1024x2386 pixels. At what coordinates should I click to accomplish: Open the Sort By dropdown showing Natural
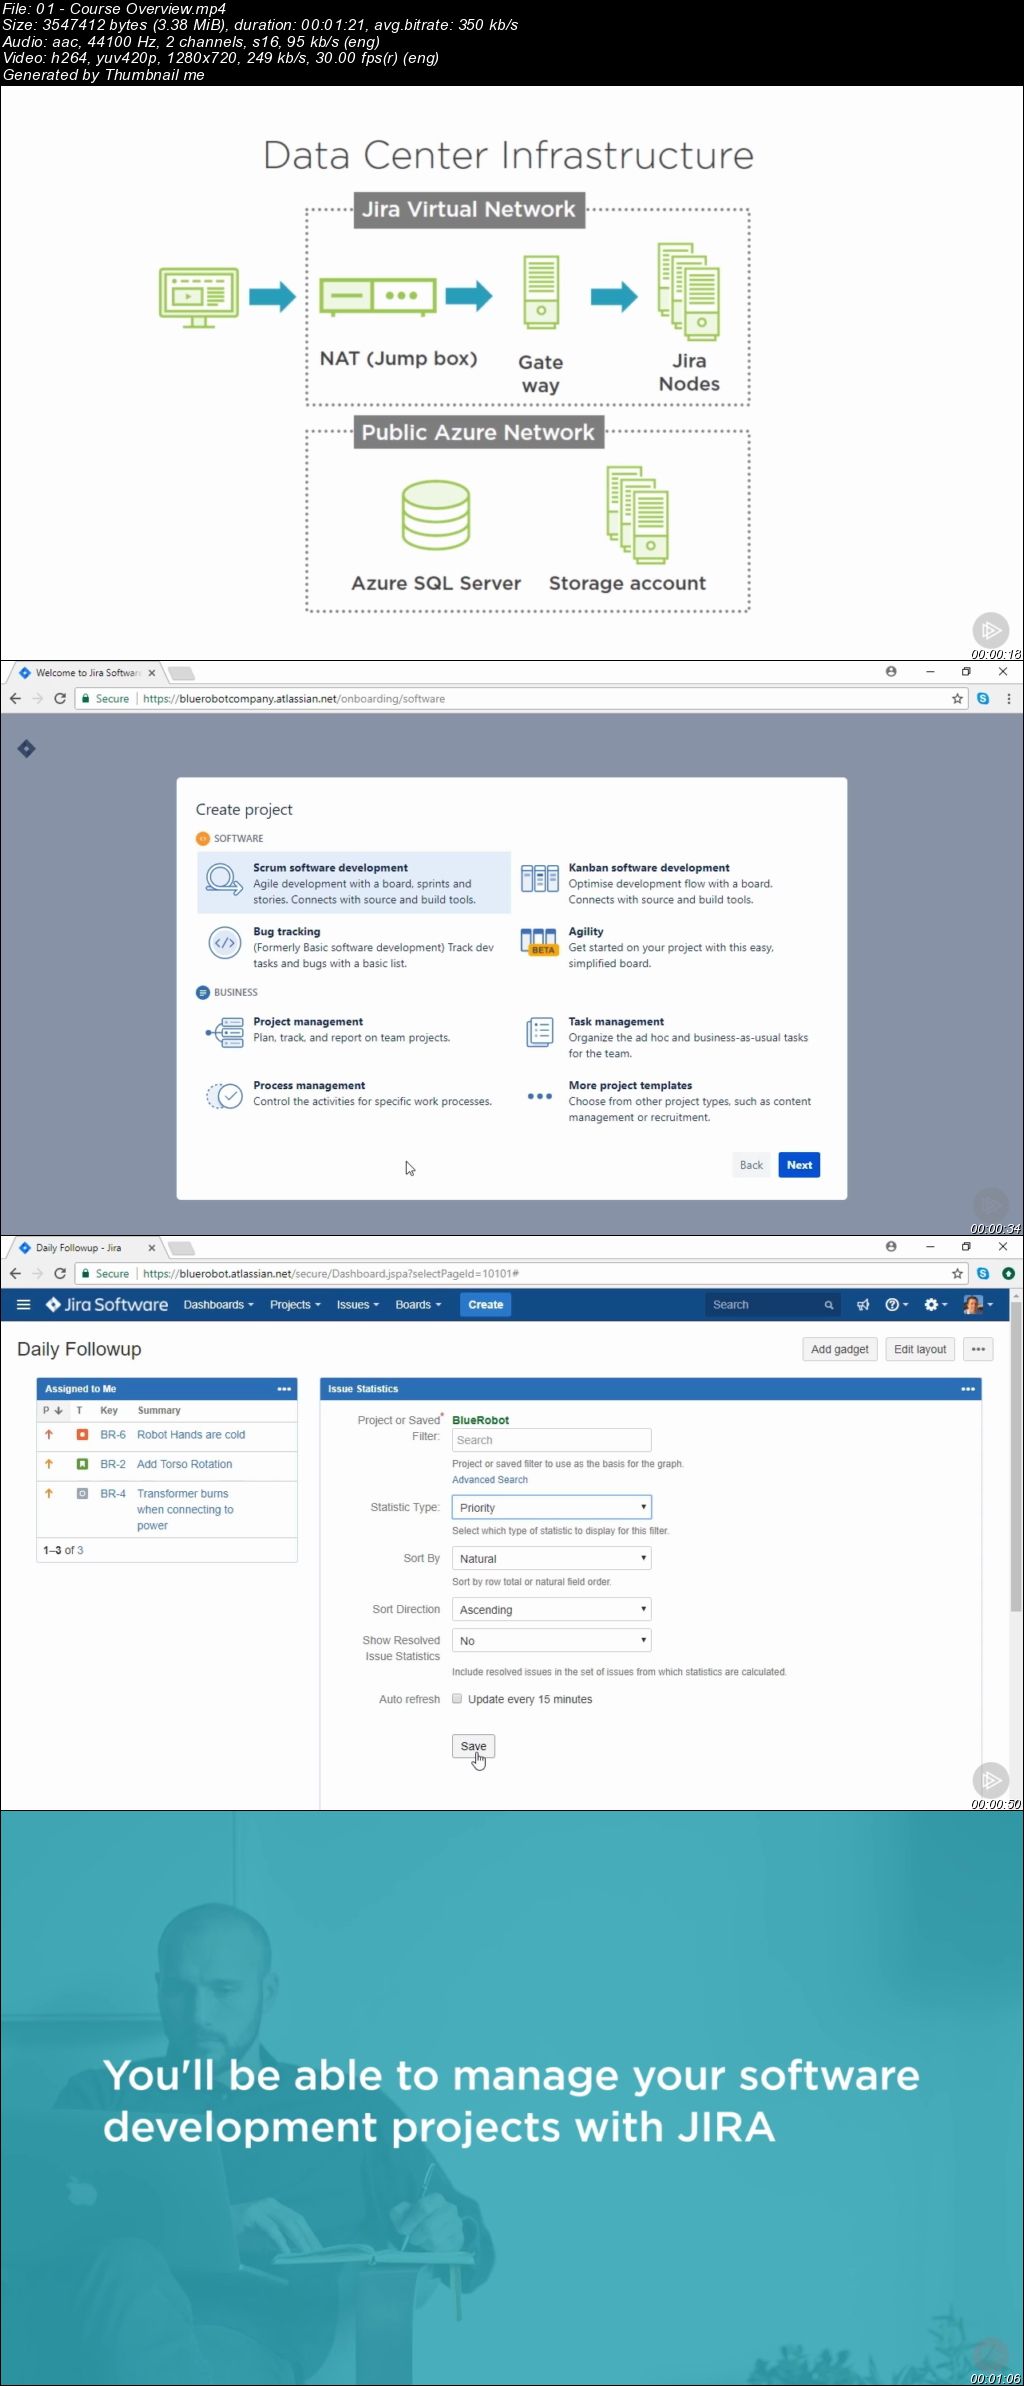552,1558
